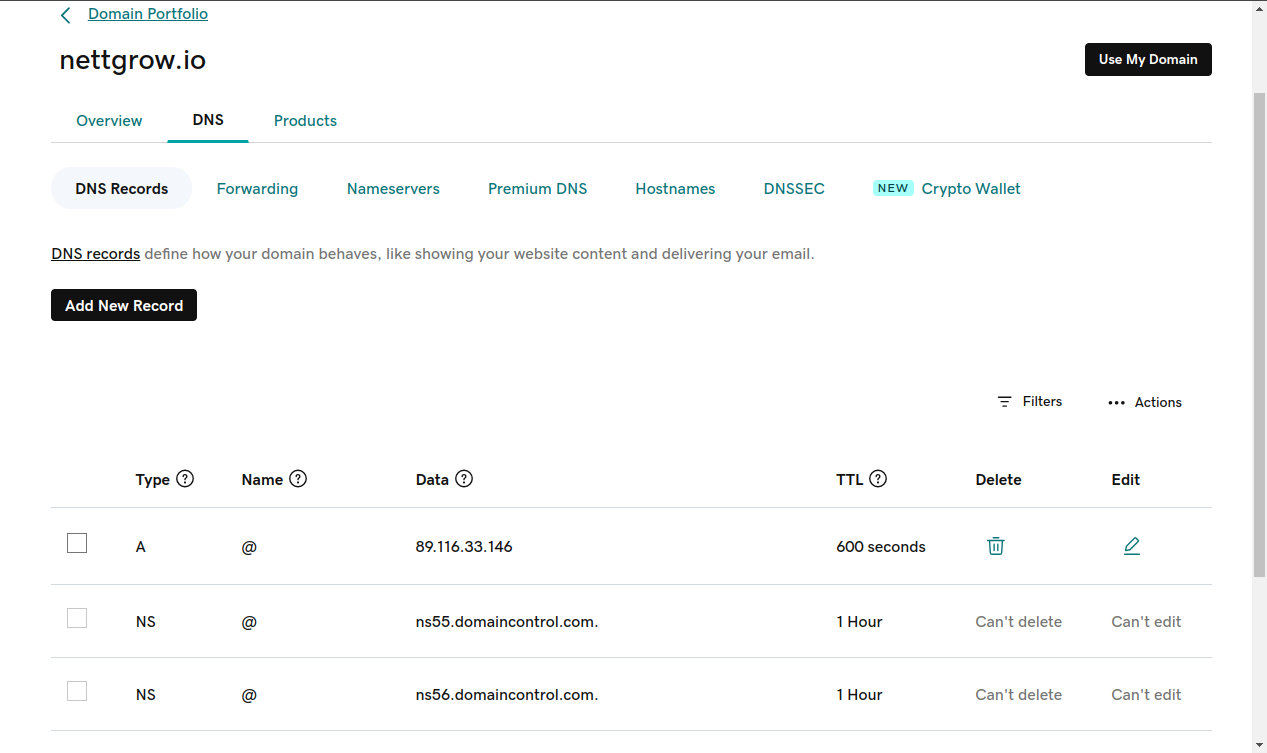Switch to the Overview tab

(x=109, y=121)
